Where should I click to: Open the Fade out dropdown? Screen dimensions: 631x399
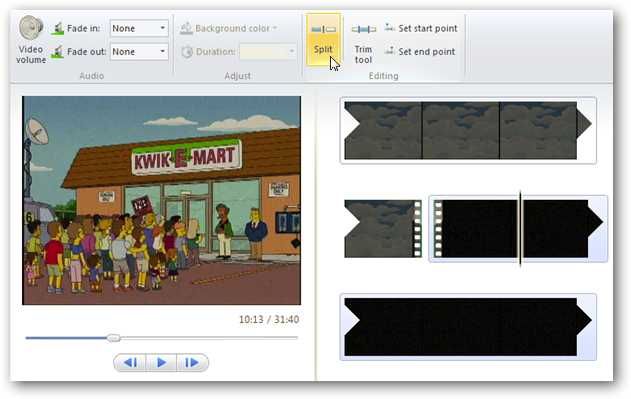[139, 52]
